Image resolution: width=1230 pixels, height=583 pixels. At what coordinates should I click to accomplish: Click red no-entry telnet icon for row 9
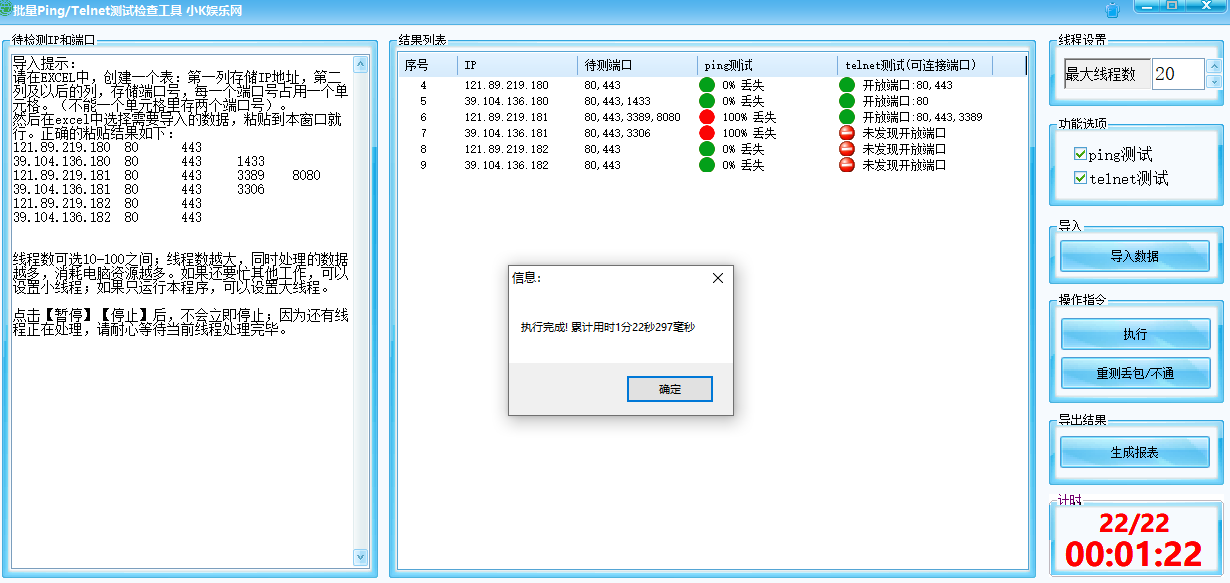coord(847,165)
